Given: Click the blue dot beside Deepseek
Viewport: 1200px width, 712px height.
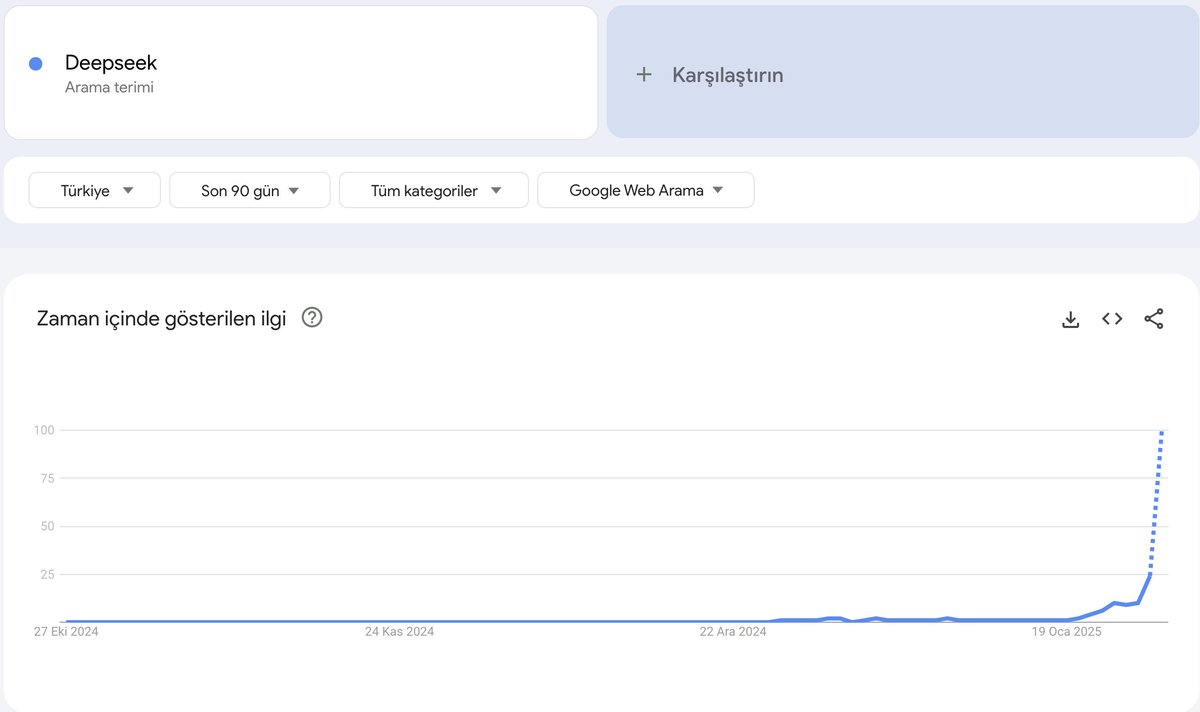Looking at the screenshot, I should pos(36,64).
